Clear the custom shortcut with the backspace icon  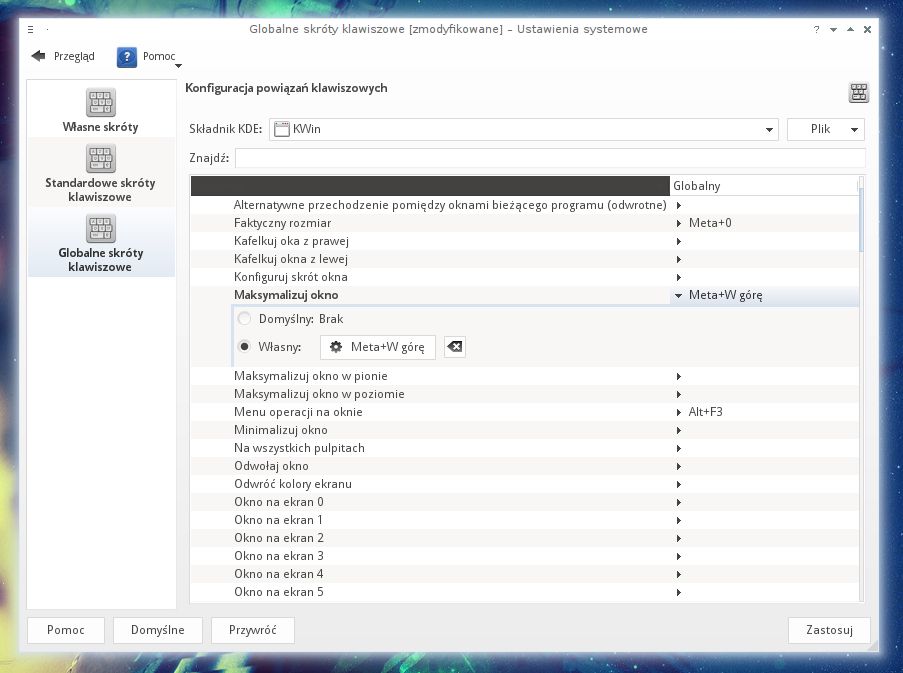click(455, 347)
